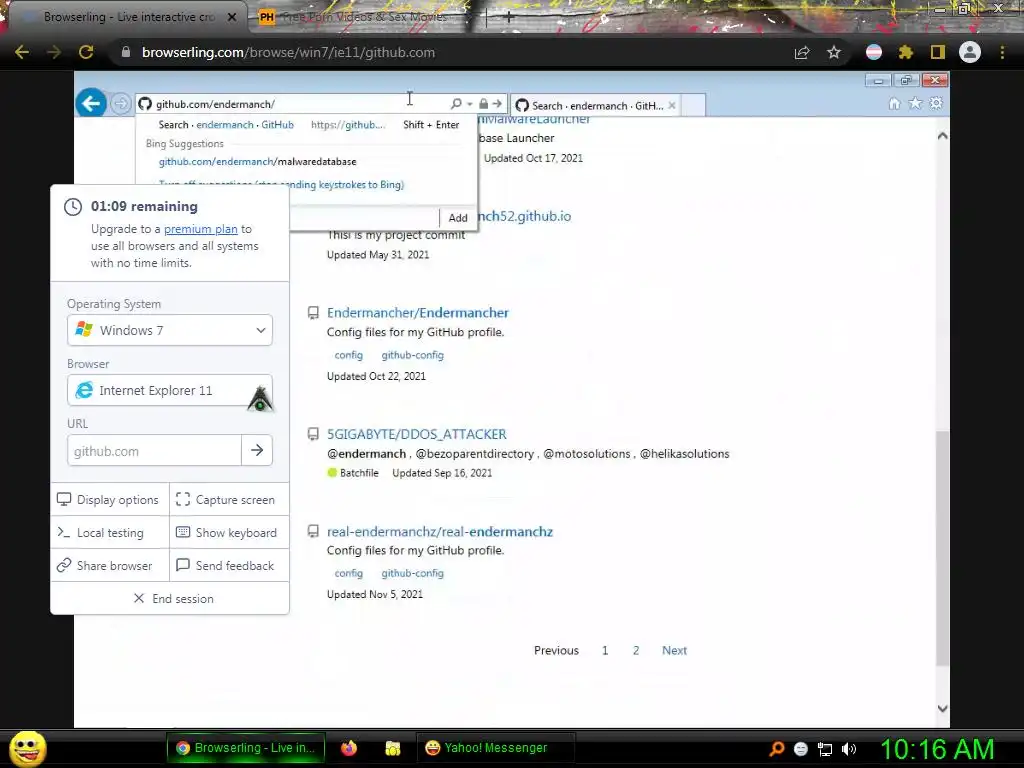Open Display options
Screen dimensions: 1024x768
tap(110, 500)
